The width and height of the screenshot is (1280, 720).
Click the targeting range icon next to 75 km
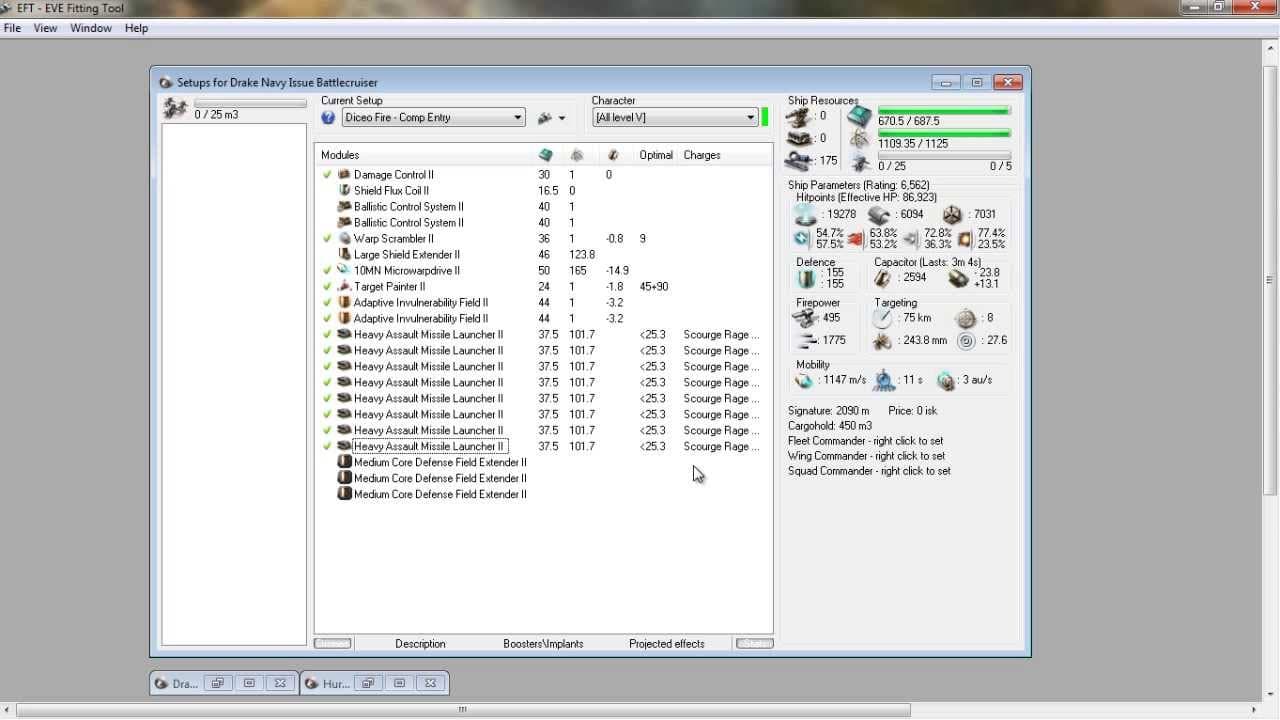pyautogui.click(x=882, y=318)
